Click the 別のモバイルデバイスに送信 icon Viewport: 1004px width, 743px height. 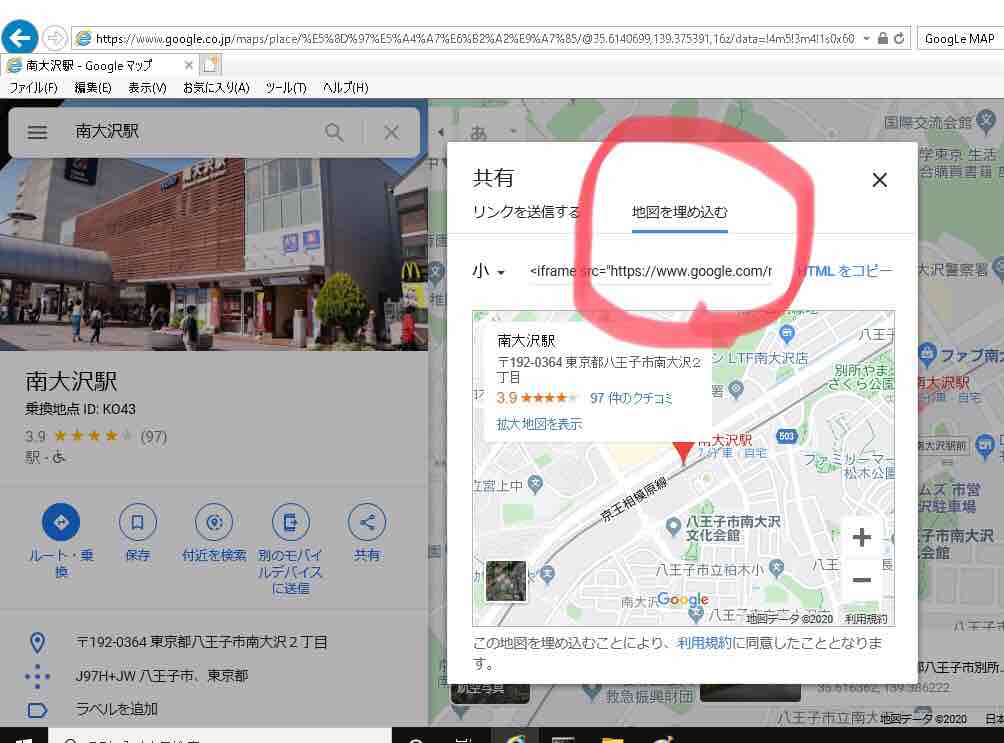click(x=290, y=522)
